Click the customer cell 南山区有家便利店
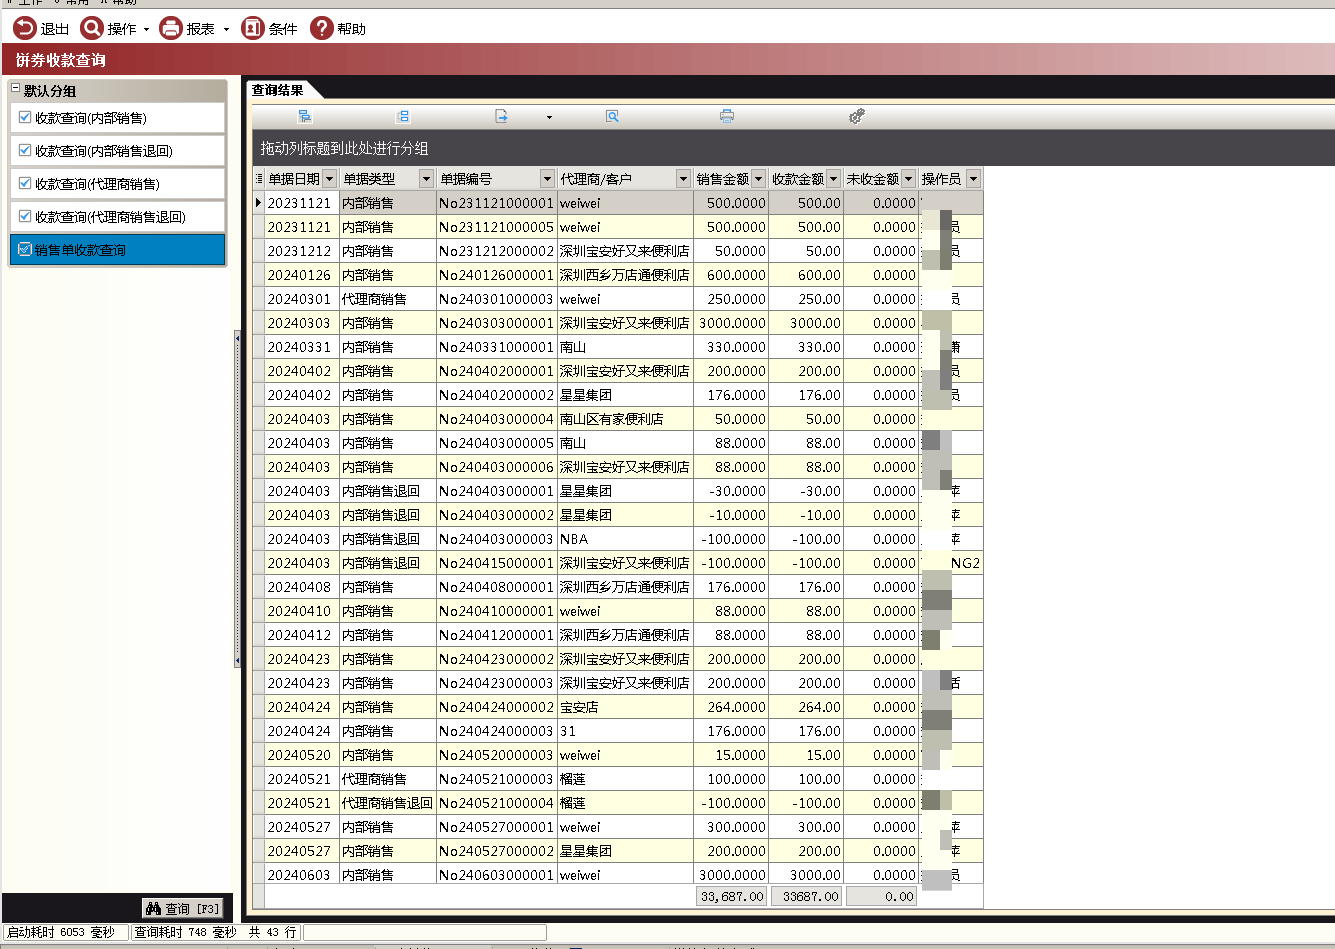This screenshot has width=1335, height=949. [x=625, y=419]
